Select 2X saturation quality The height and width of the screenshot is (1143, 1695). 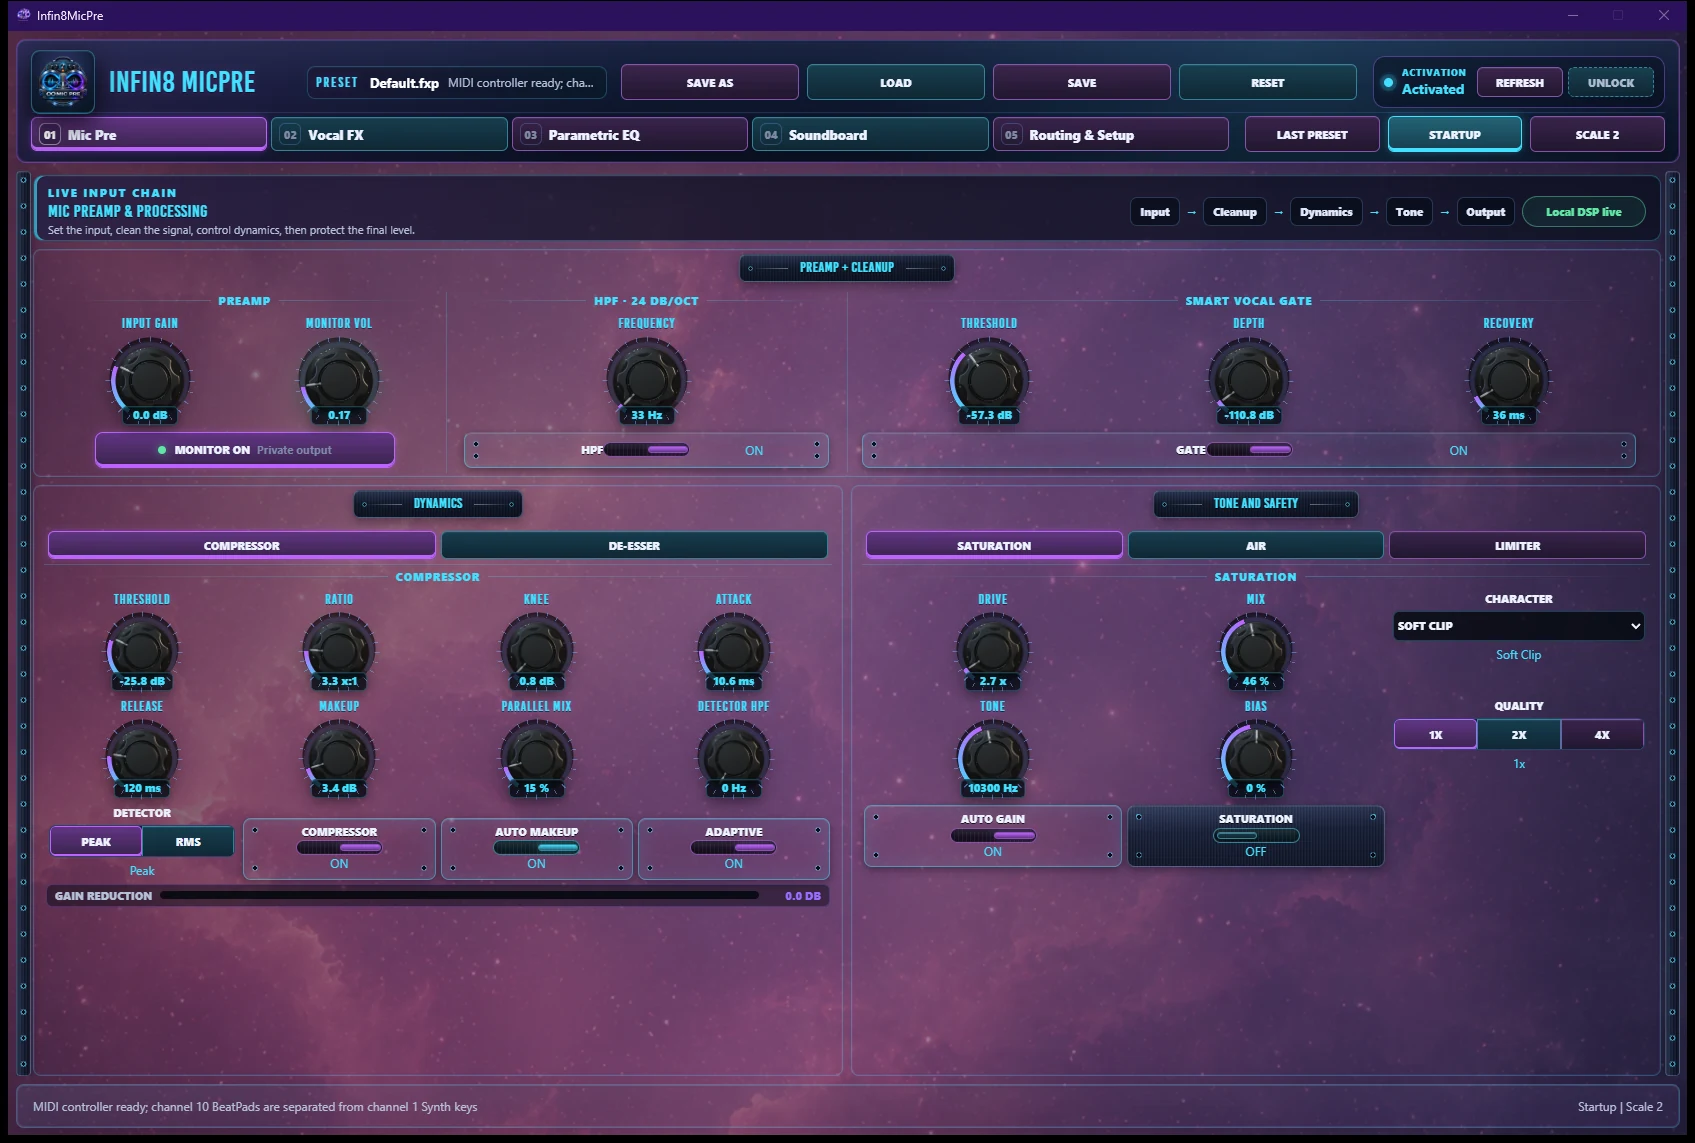coord(1518,735)
